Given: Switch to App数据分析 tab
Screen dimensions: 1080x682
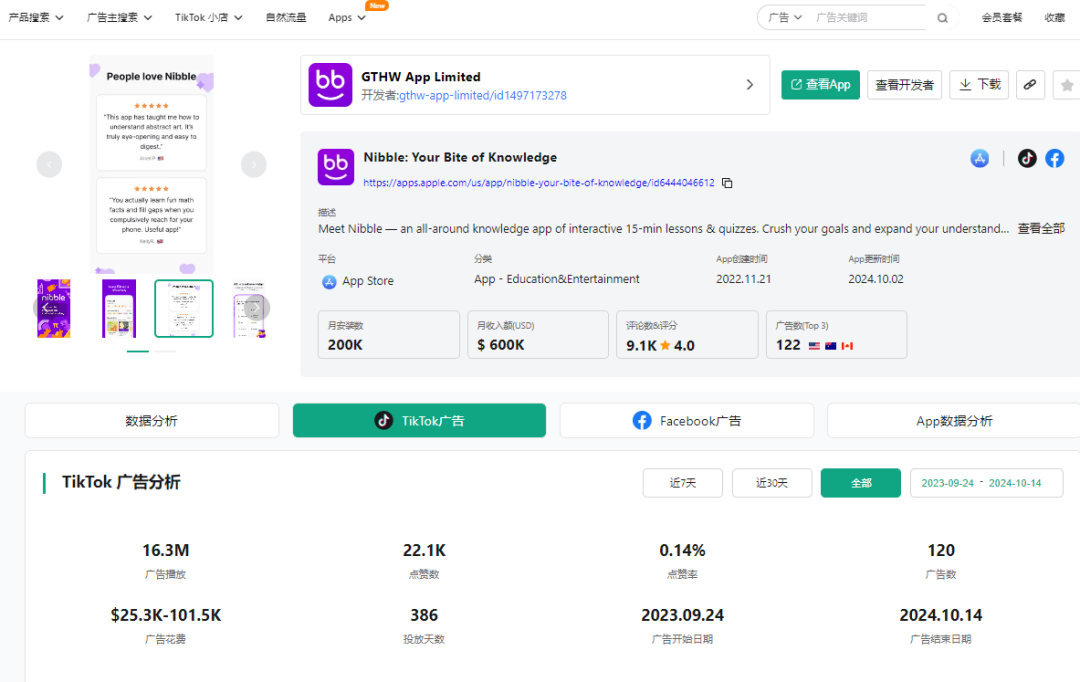Looking at the screenshot, I should click(953, 420).
